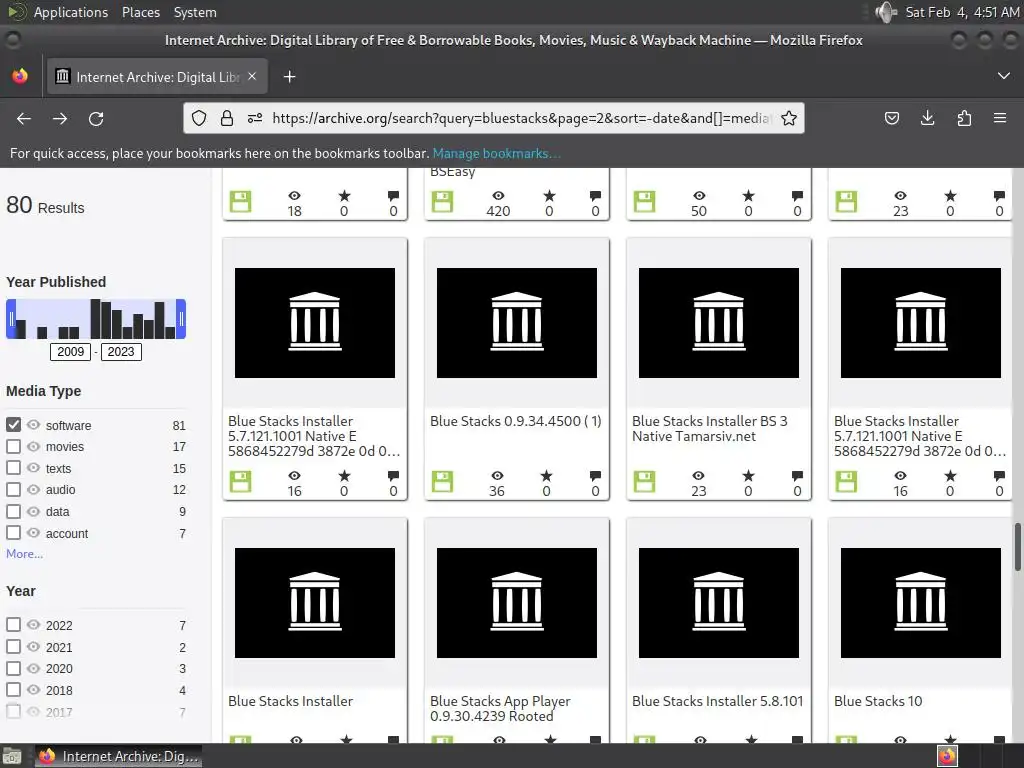Check the texts media type checkbox

tap(14, 468)
